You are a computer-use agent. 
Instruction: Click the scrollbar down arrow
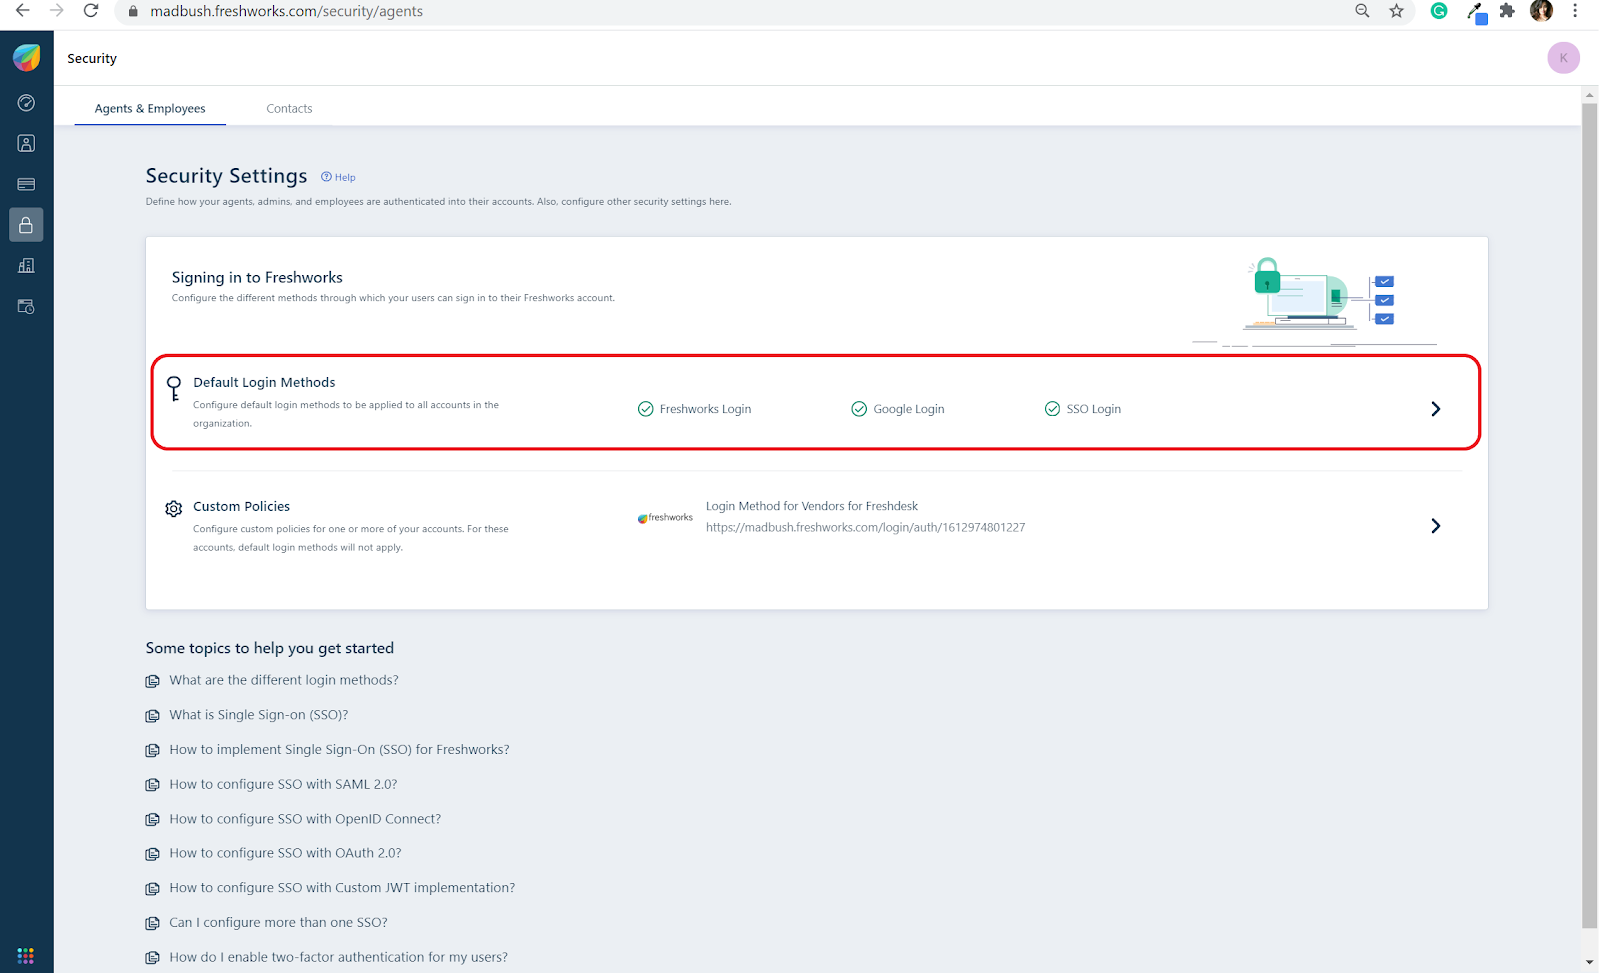pyautogui.click(x=1589, y=962)
